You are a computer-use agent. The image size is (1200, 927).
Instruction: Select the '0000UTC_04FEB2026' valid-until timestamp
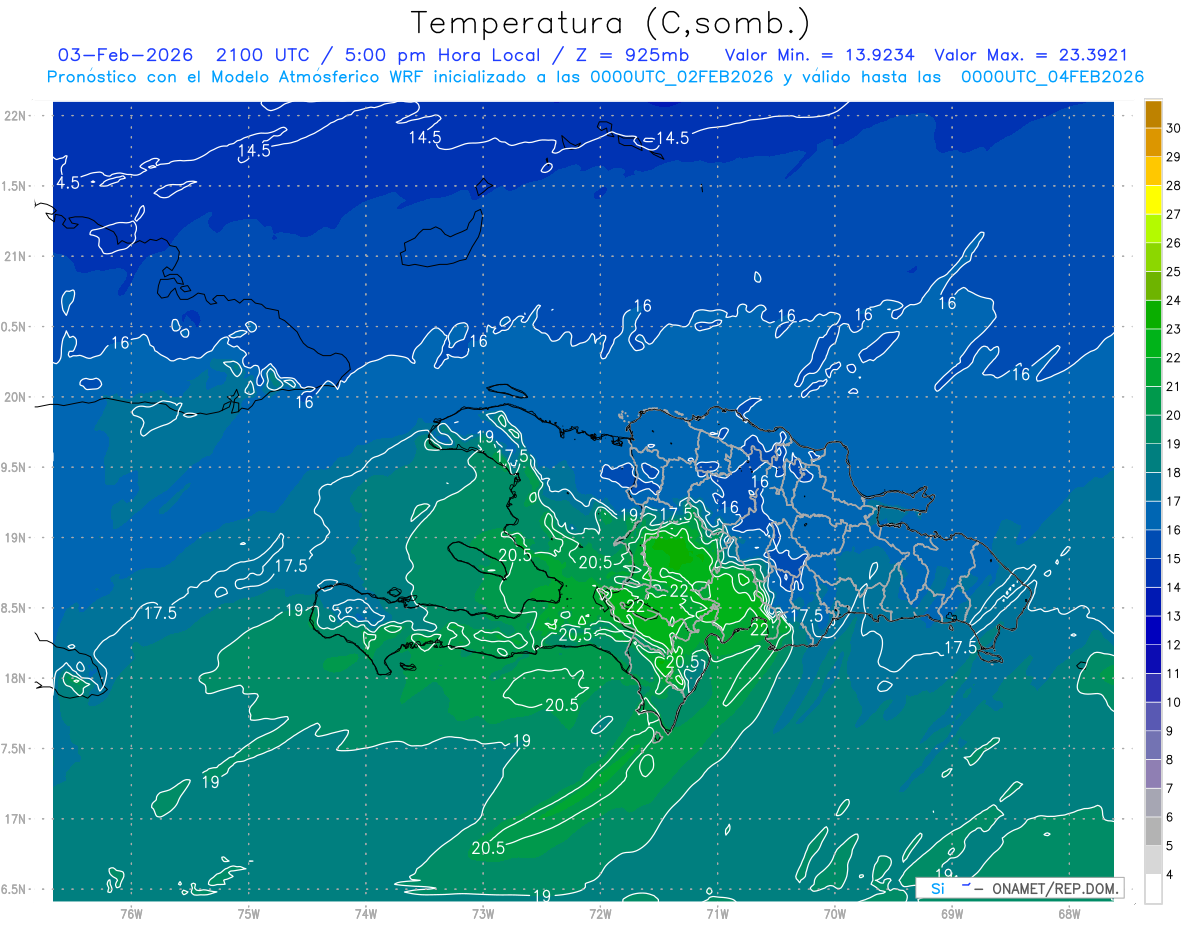tap(1052, 77)
